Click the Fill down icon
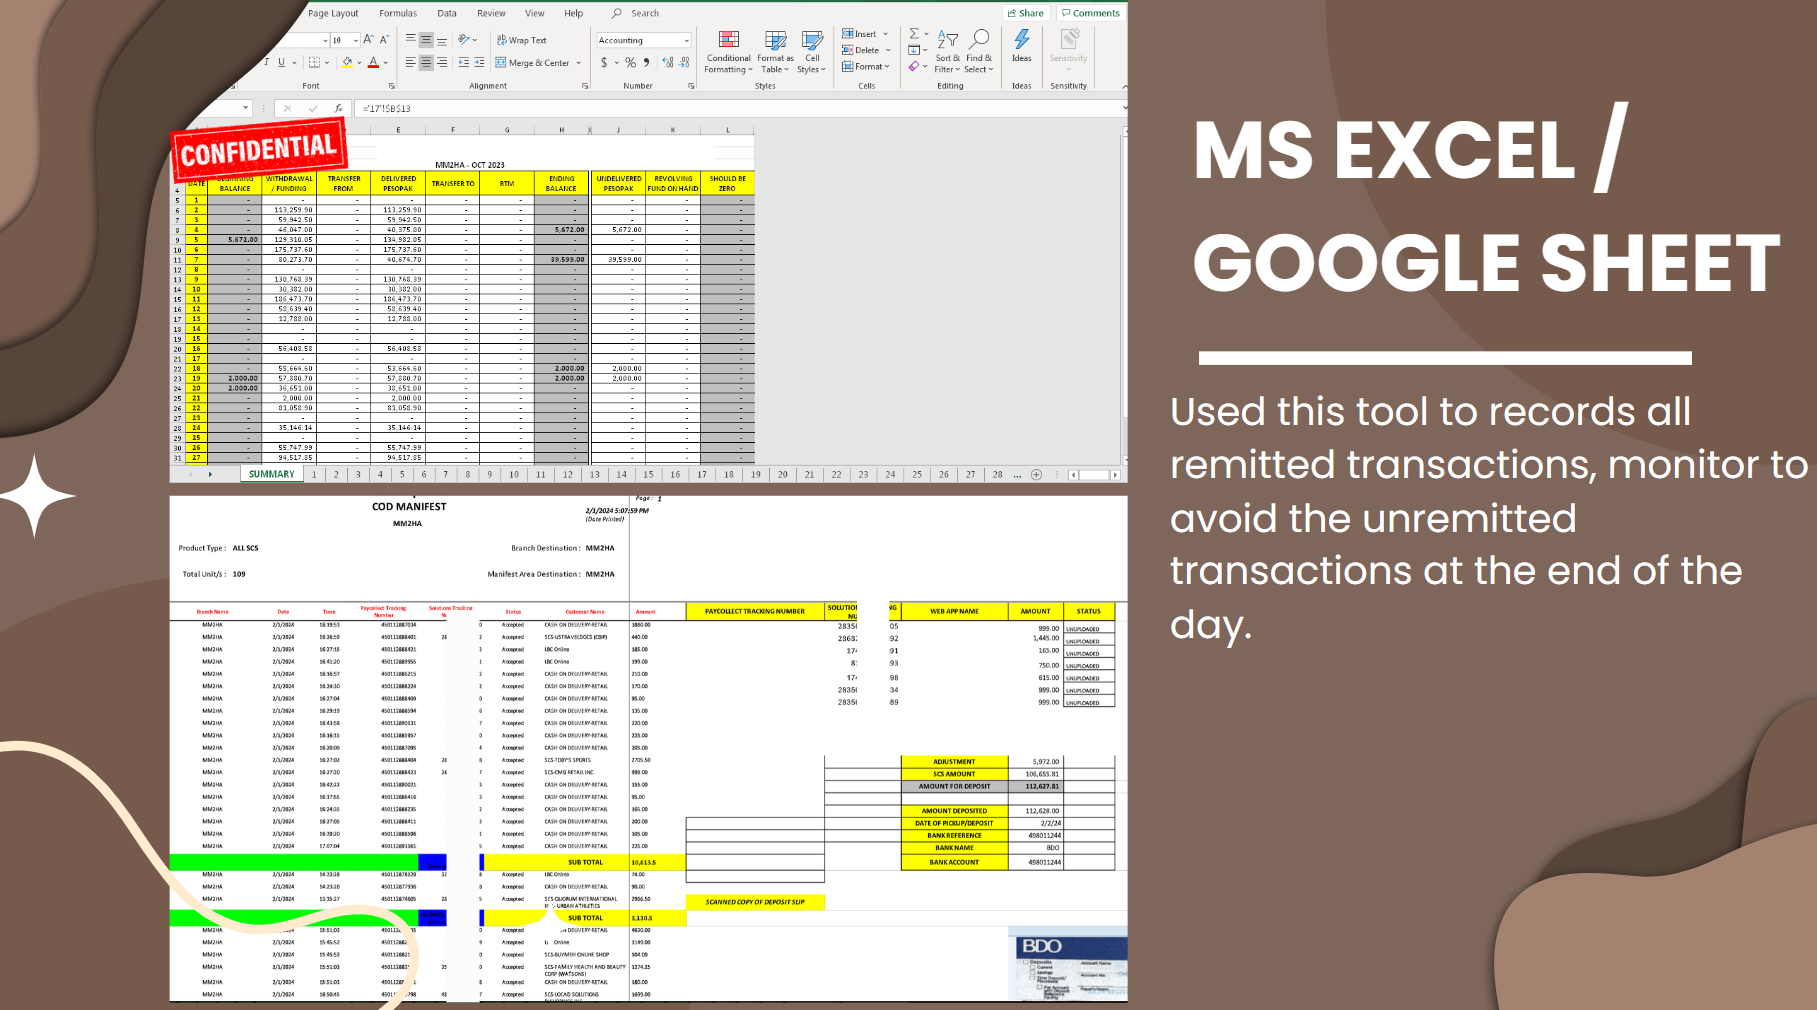Viewport: 1817px width, 1010px height. (914, 50)
